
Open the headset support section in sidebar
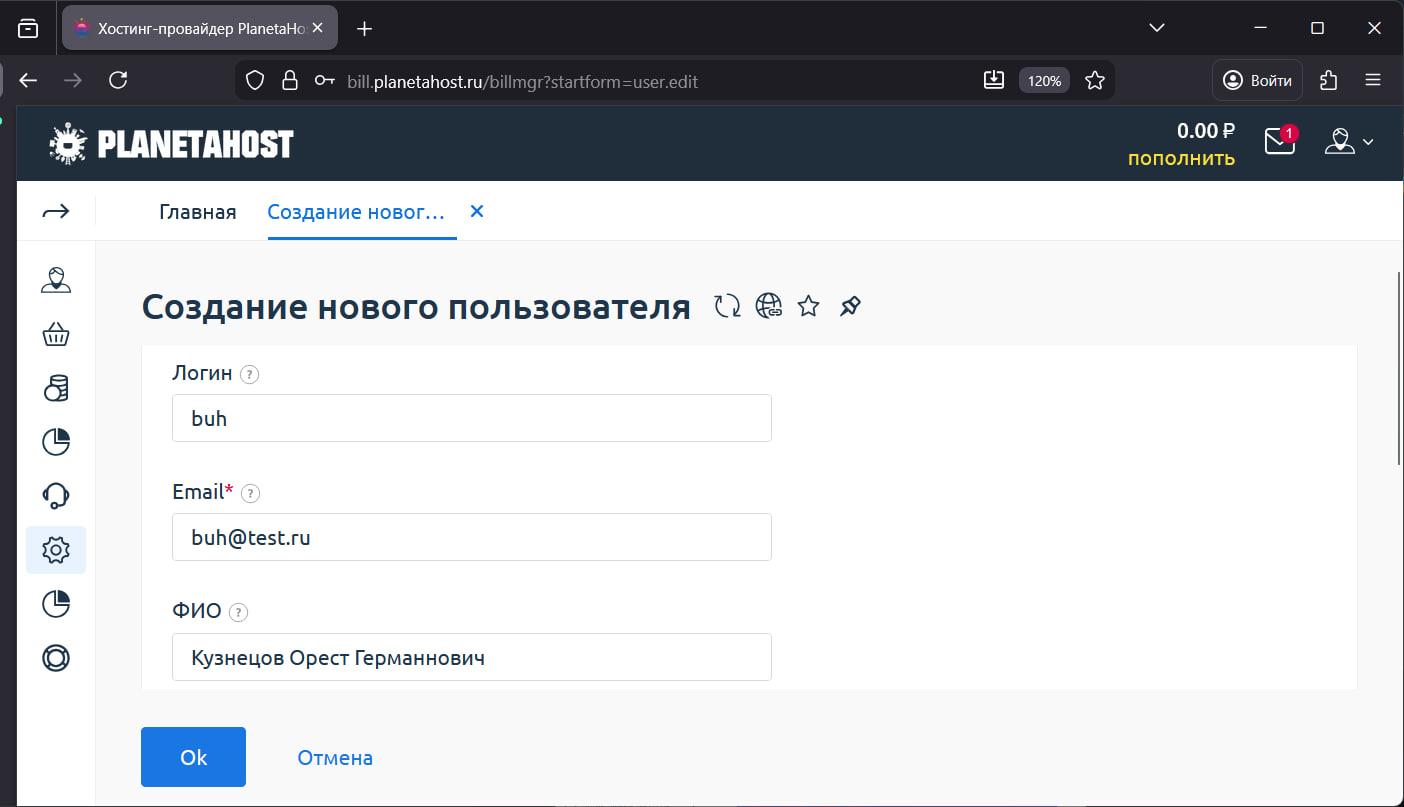(56, 495)
